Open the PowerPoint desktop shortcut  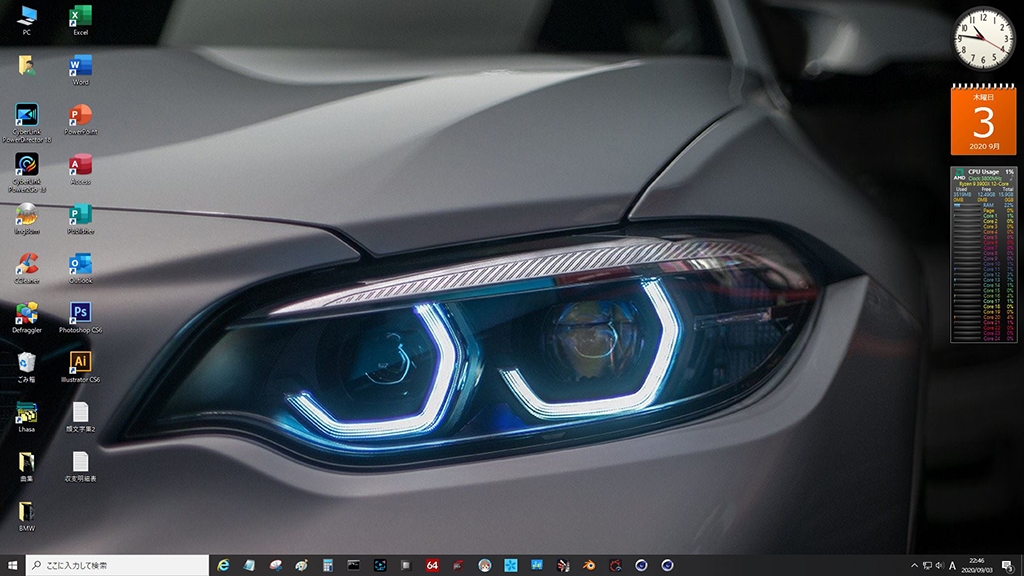(80, 120)
